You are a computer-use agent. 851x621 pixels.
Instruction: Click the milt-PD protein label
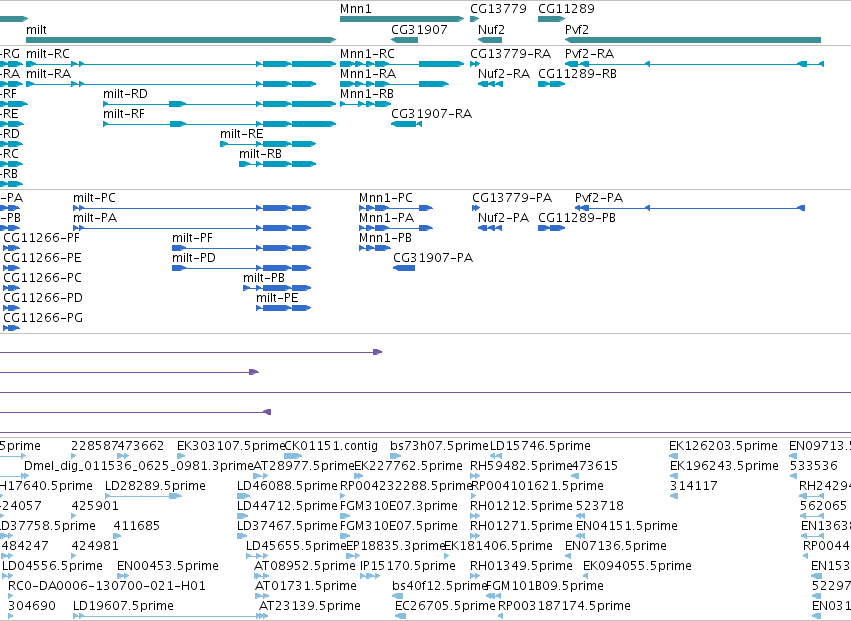(194, 258)
